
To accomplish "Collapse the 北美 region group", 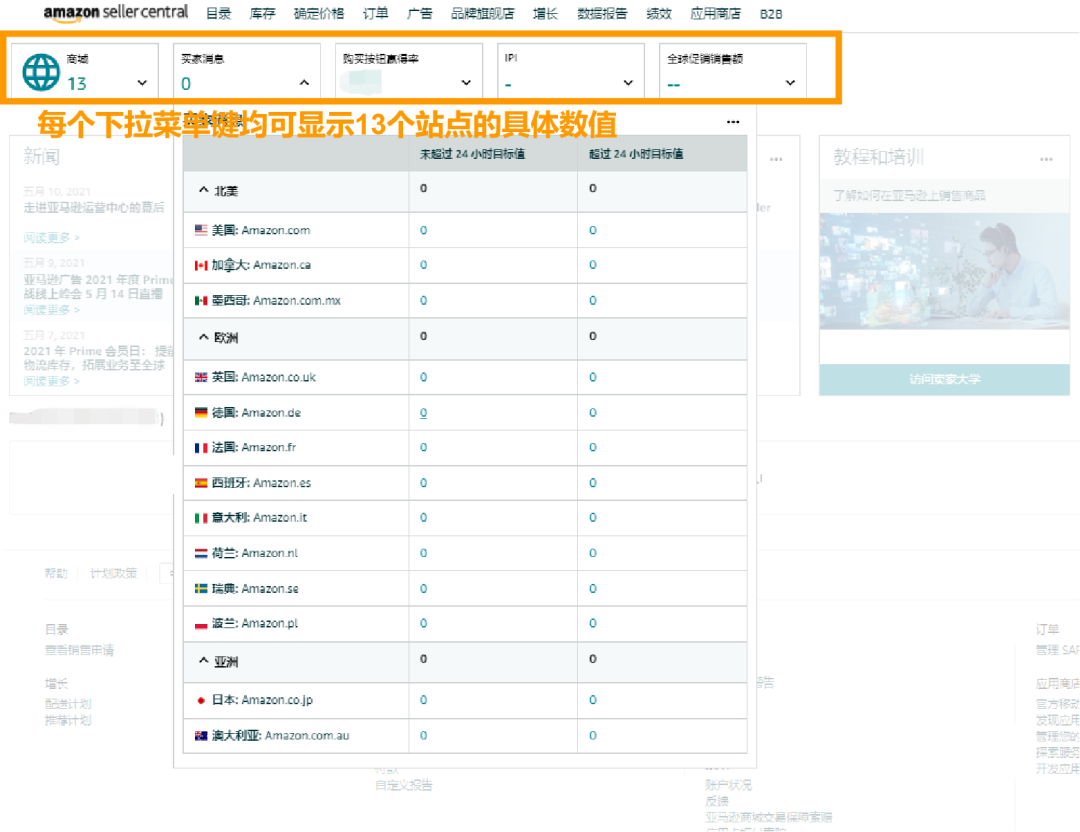I will (203, 189).
